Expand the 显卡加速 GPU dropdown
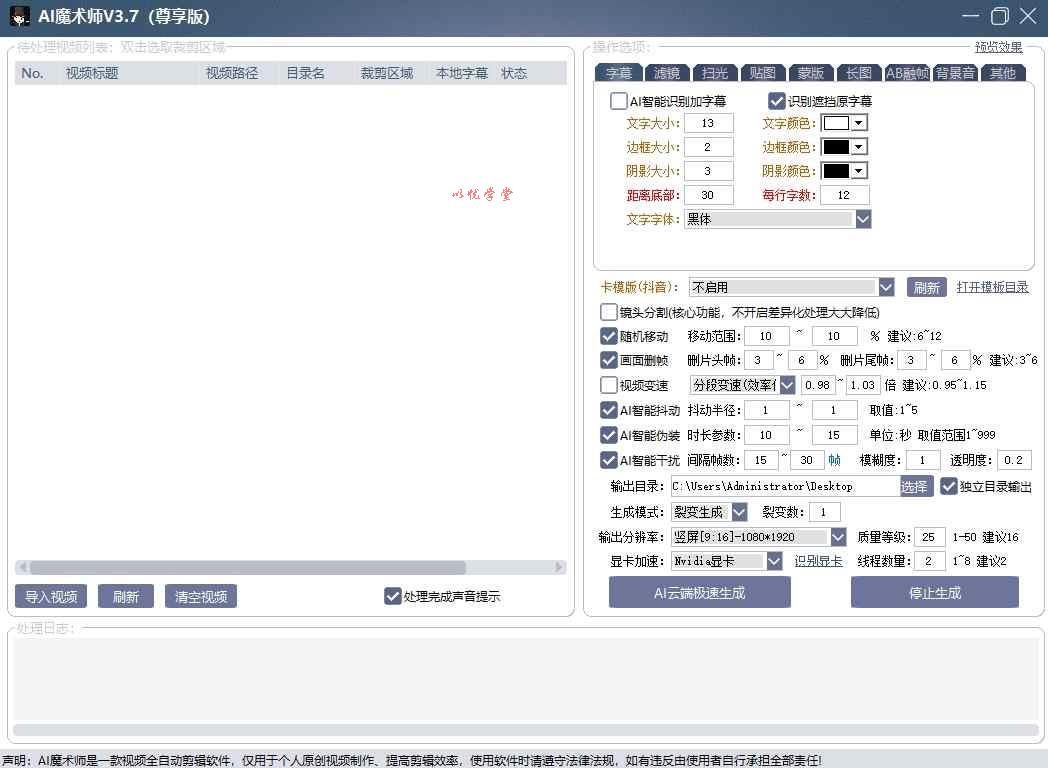Screen dimensions: 1048x768 click(x=774, y=562)
